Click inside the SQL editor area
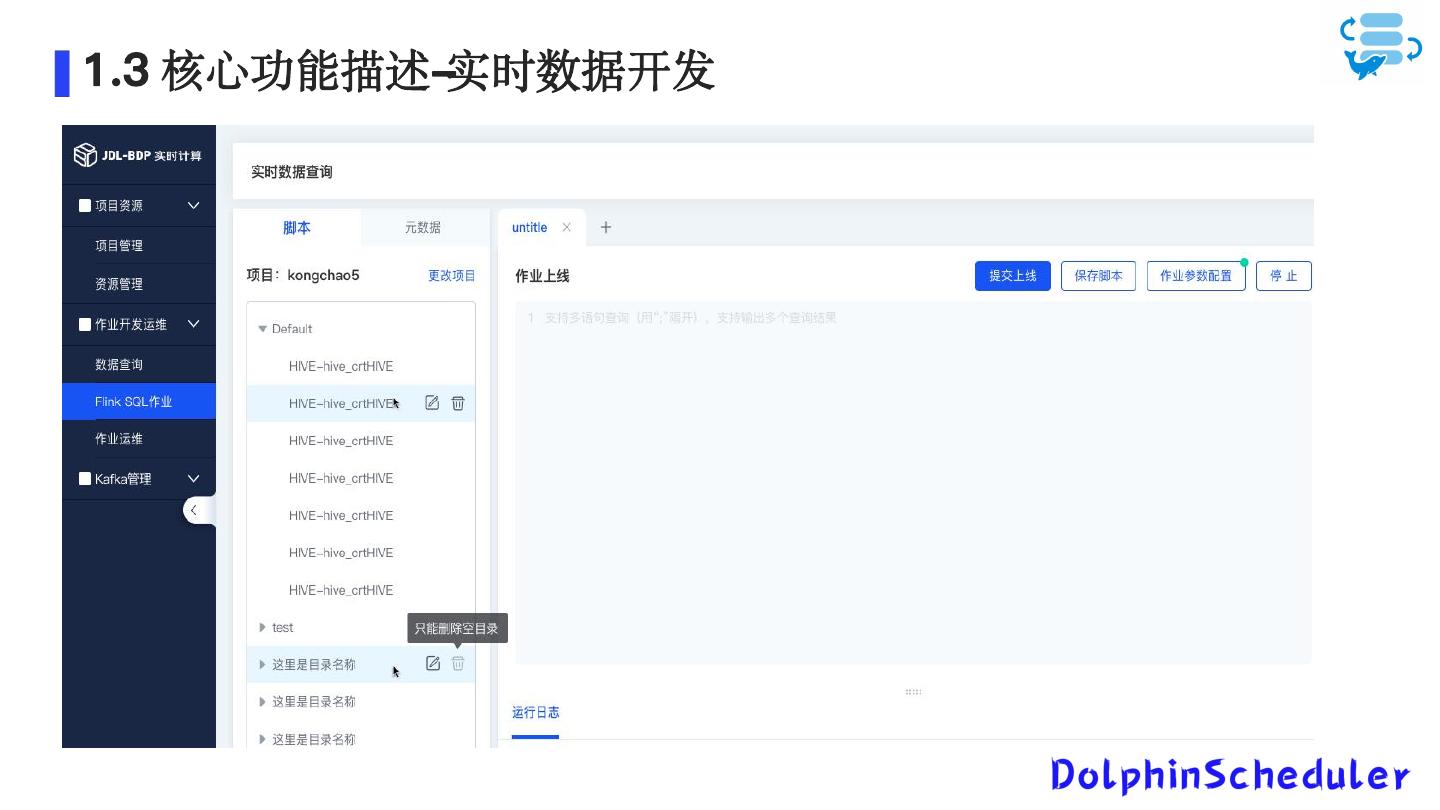 (912, 480)
